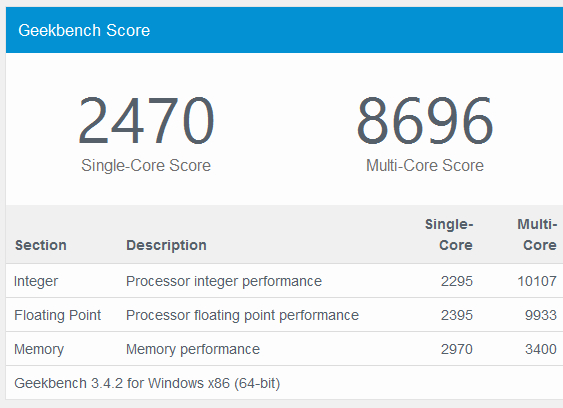This screenshot has height=408, width=563.
Task: Select the single-core score 2470
Action: 146,120
